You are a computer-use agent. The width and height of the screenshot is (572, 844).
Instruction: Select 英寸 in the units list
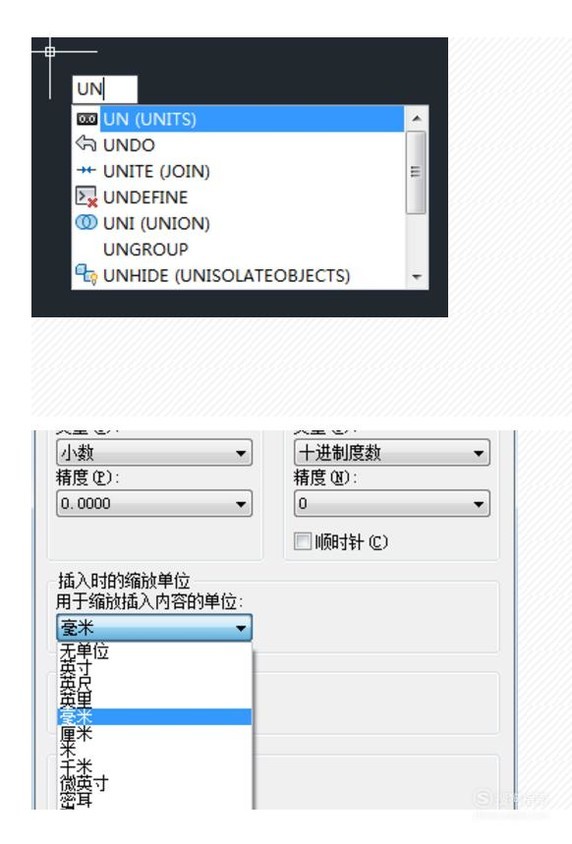click(x=154, y=667)
